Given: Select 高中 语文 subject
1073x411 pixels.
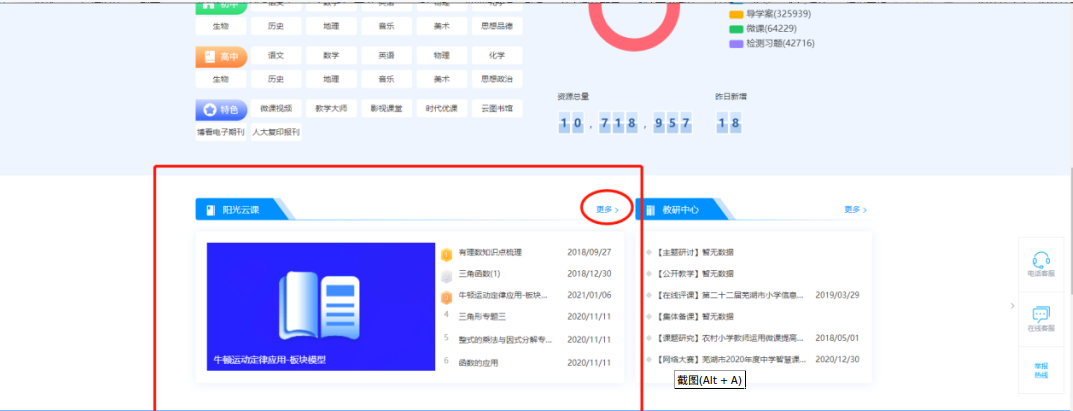Looking at the screenshot, I should 275,56.
